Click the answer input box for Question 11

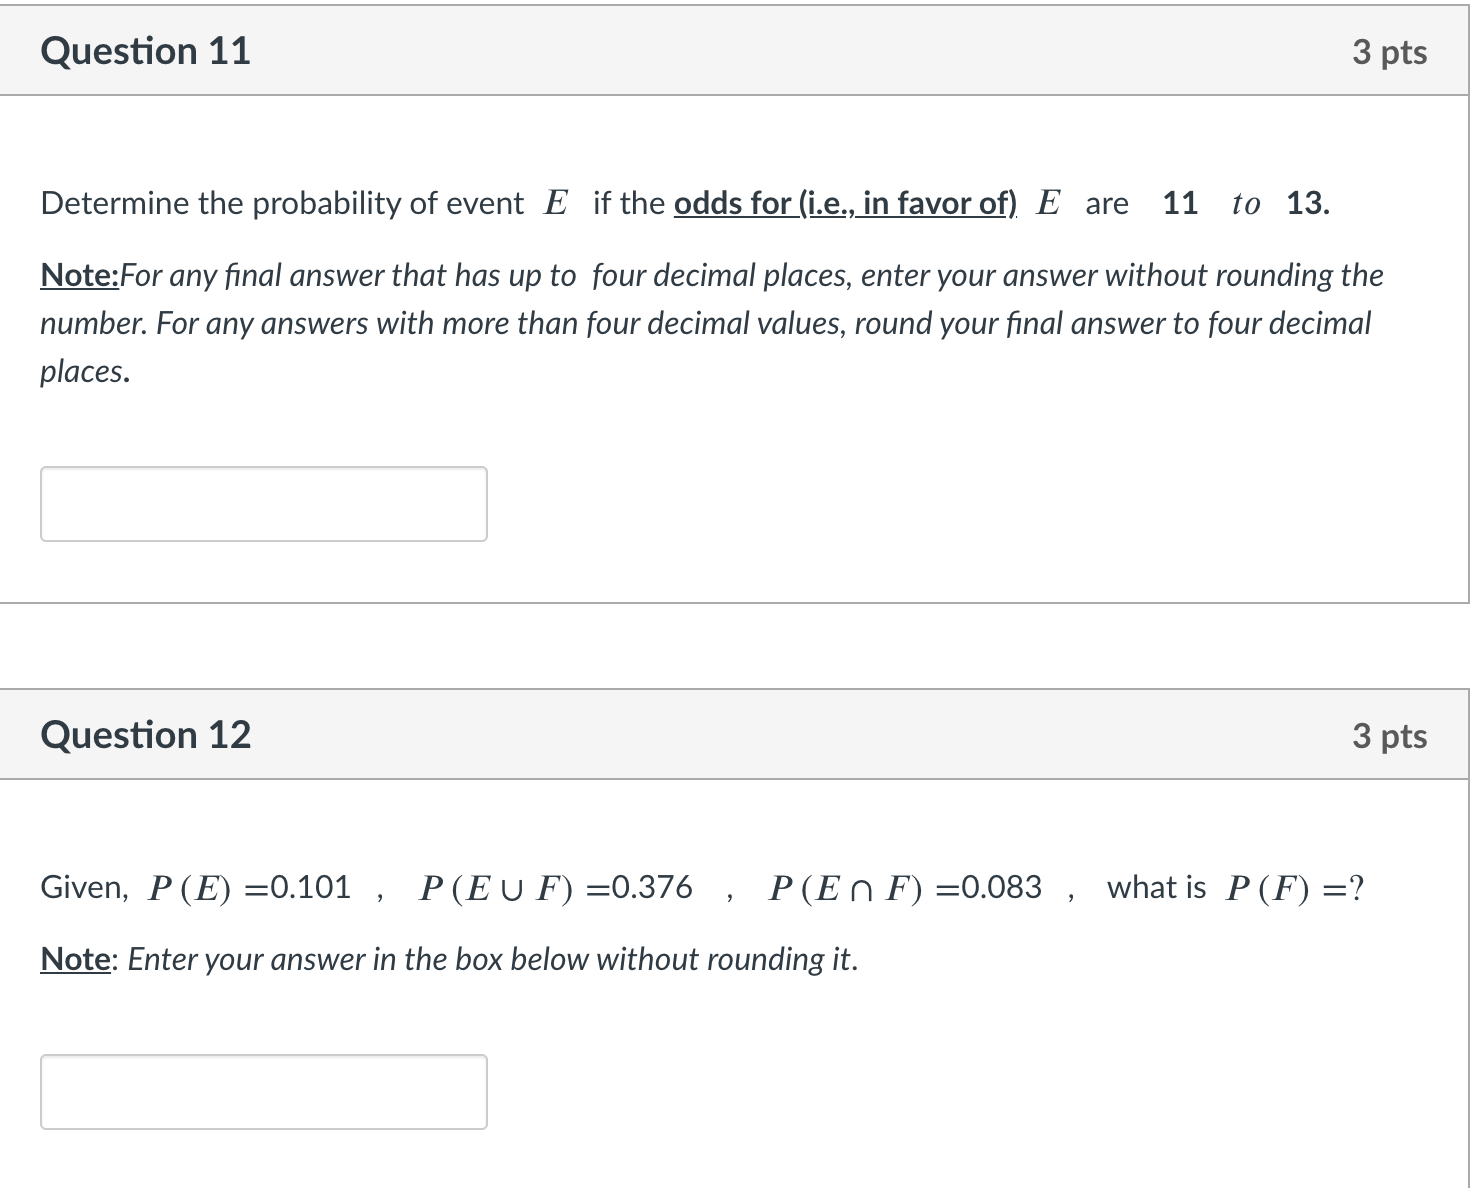[263, 503]
